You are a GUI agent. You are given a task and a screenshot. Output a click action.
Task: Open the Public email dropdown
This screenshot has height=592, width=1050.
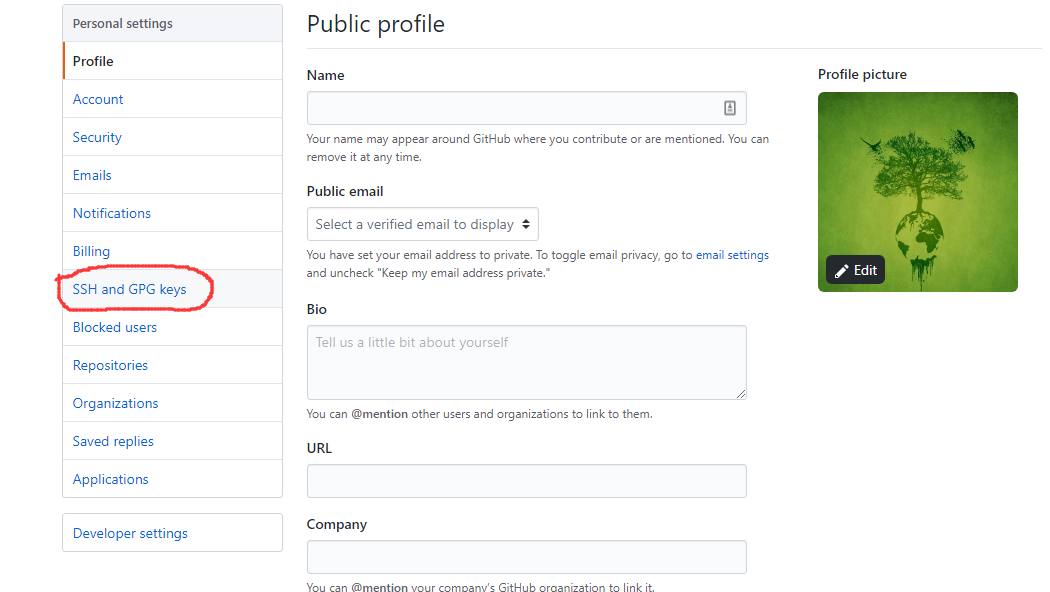[x=423, y=224]
